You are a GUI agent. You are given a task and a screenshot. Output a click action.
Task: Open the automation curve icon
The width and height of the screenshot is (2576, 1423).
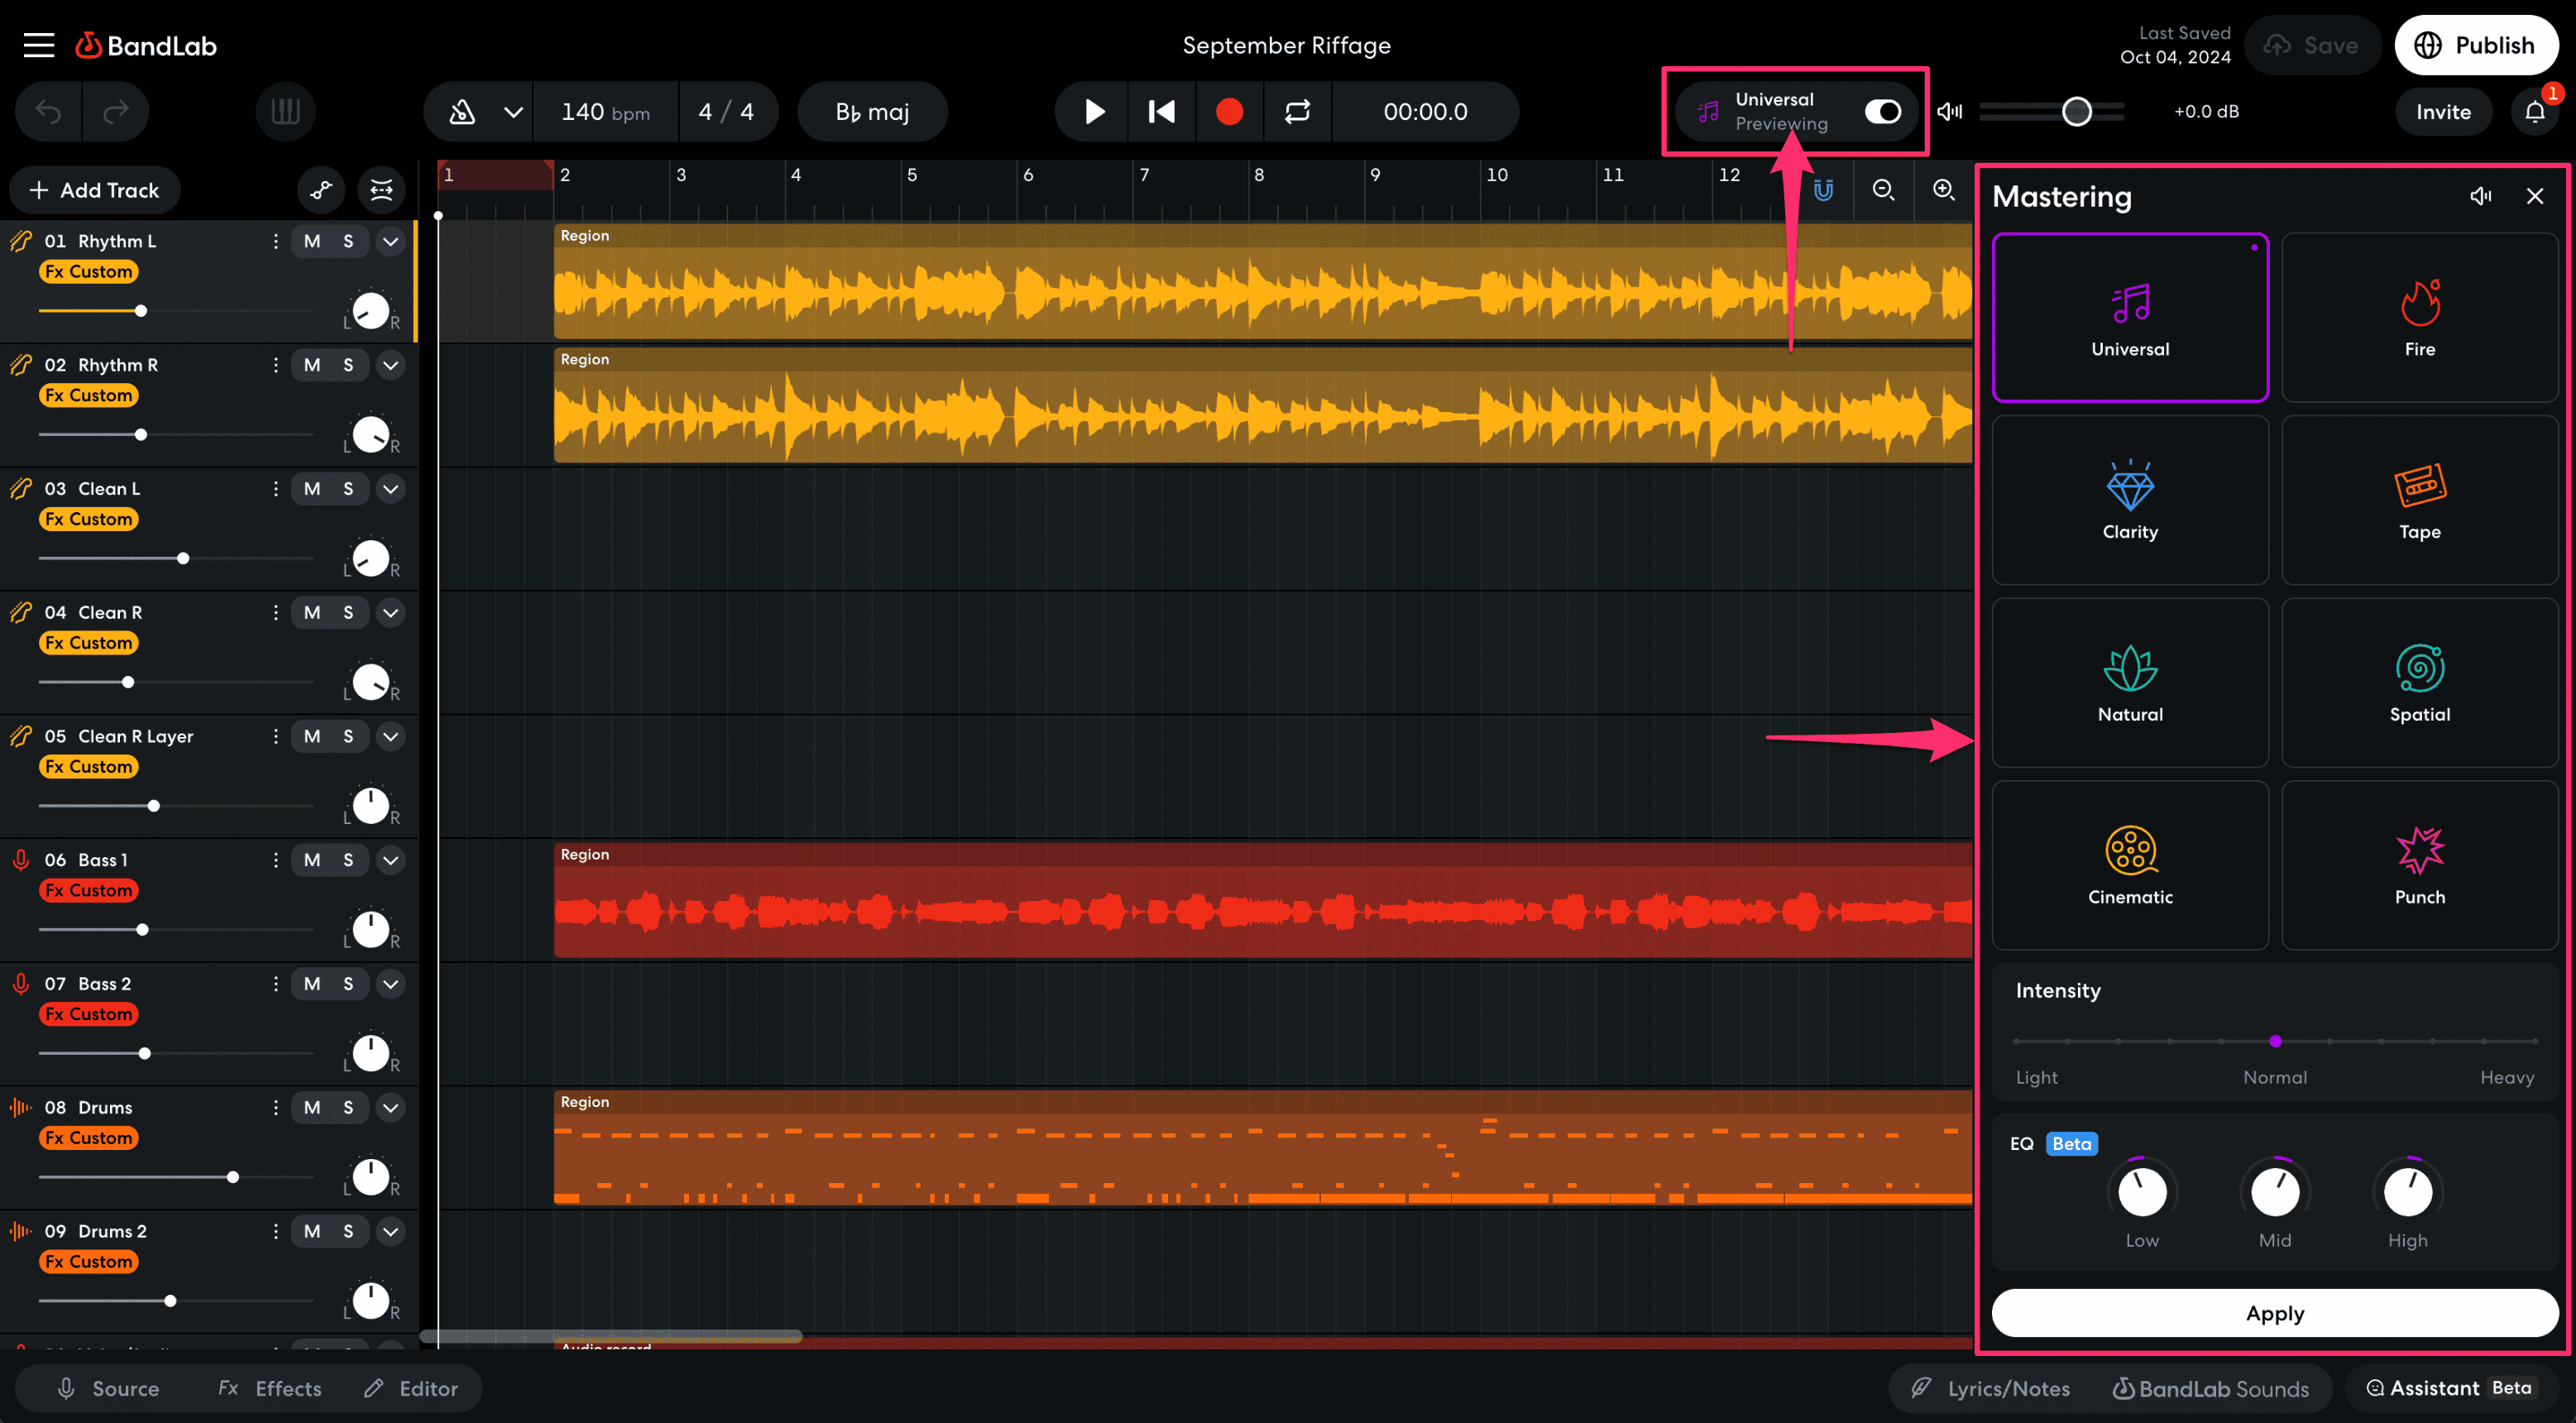tap(321, 190)
